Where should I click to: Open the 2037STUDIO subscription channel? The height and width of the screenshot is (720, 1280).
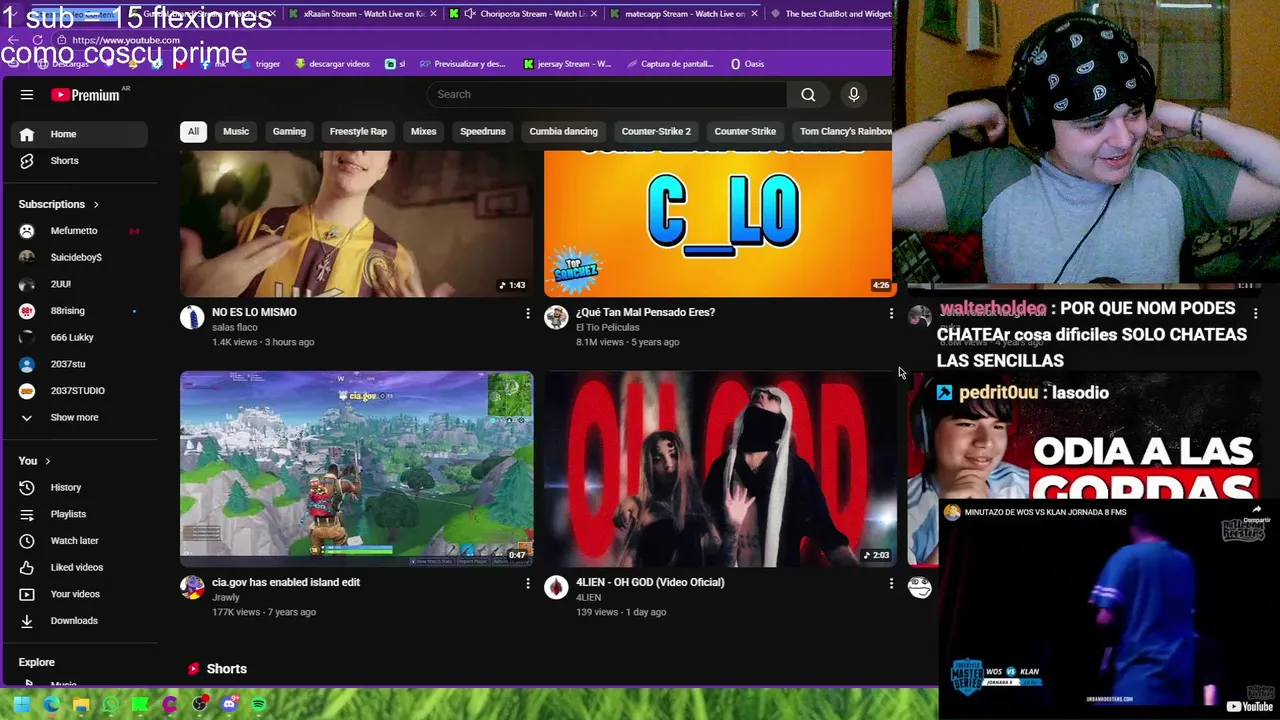[x=78, y=391]
